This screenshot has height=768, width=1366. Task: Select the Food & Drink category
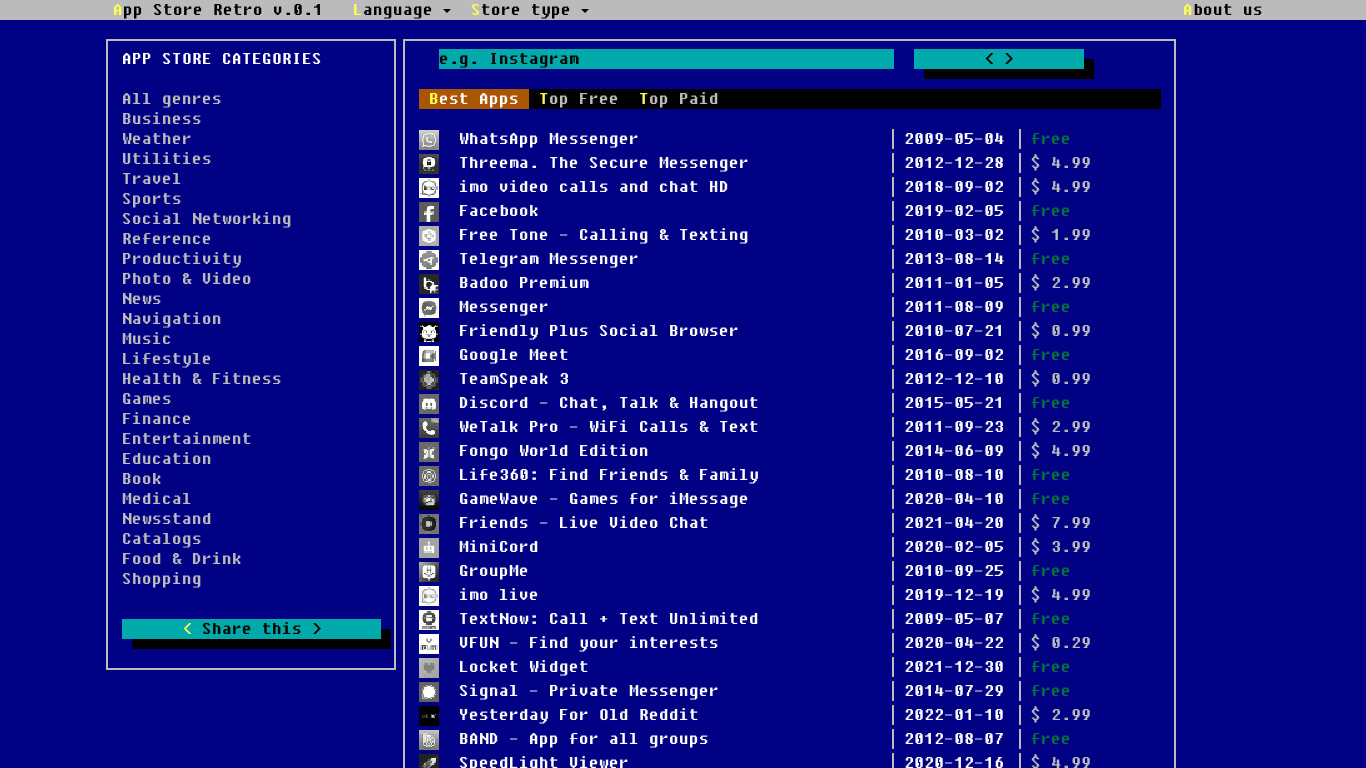182,559
